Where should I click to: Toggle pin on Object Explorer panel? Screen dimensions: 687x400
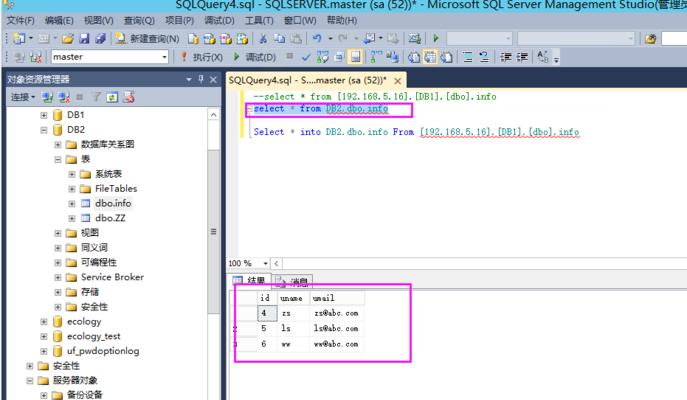point(201,79)
